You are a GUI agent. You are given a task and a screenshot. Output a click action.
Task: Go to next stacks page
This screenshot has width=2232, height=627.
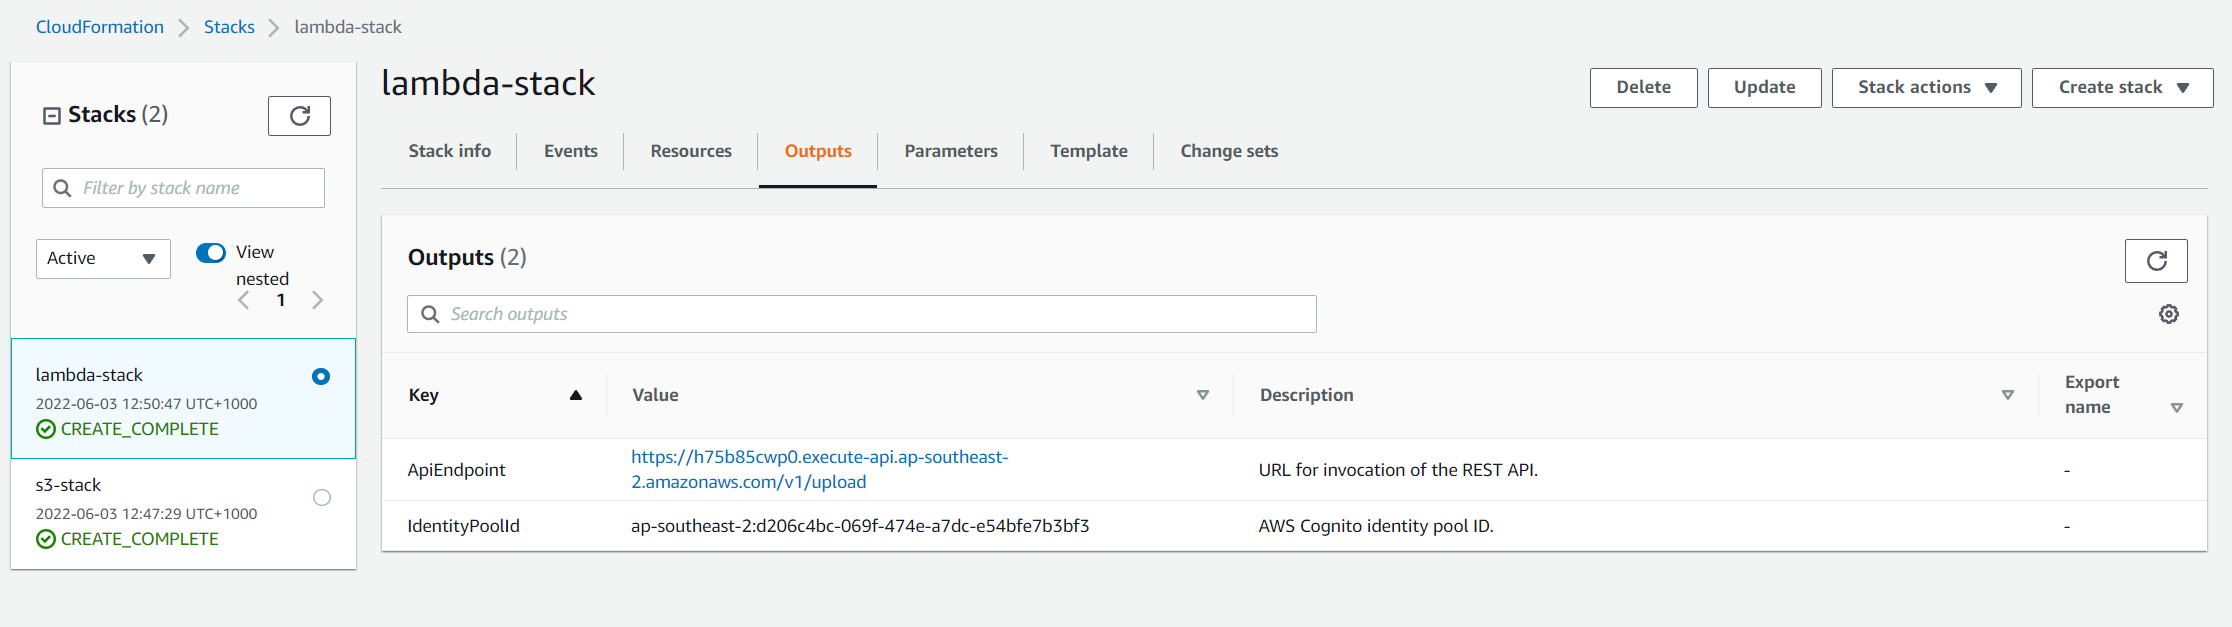317,300
